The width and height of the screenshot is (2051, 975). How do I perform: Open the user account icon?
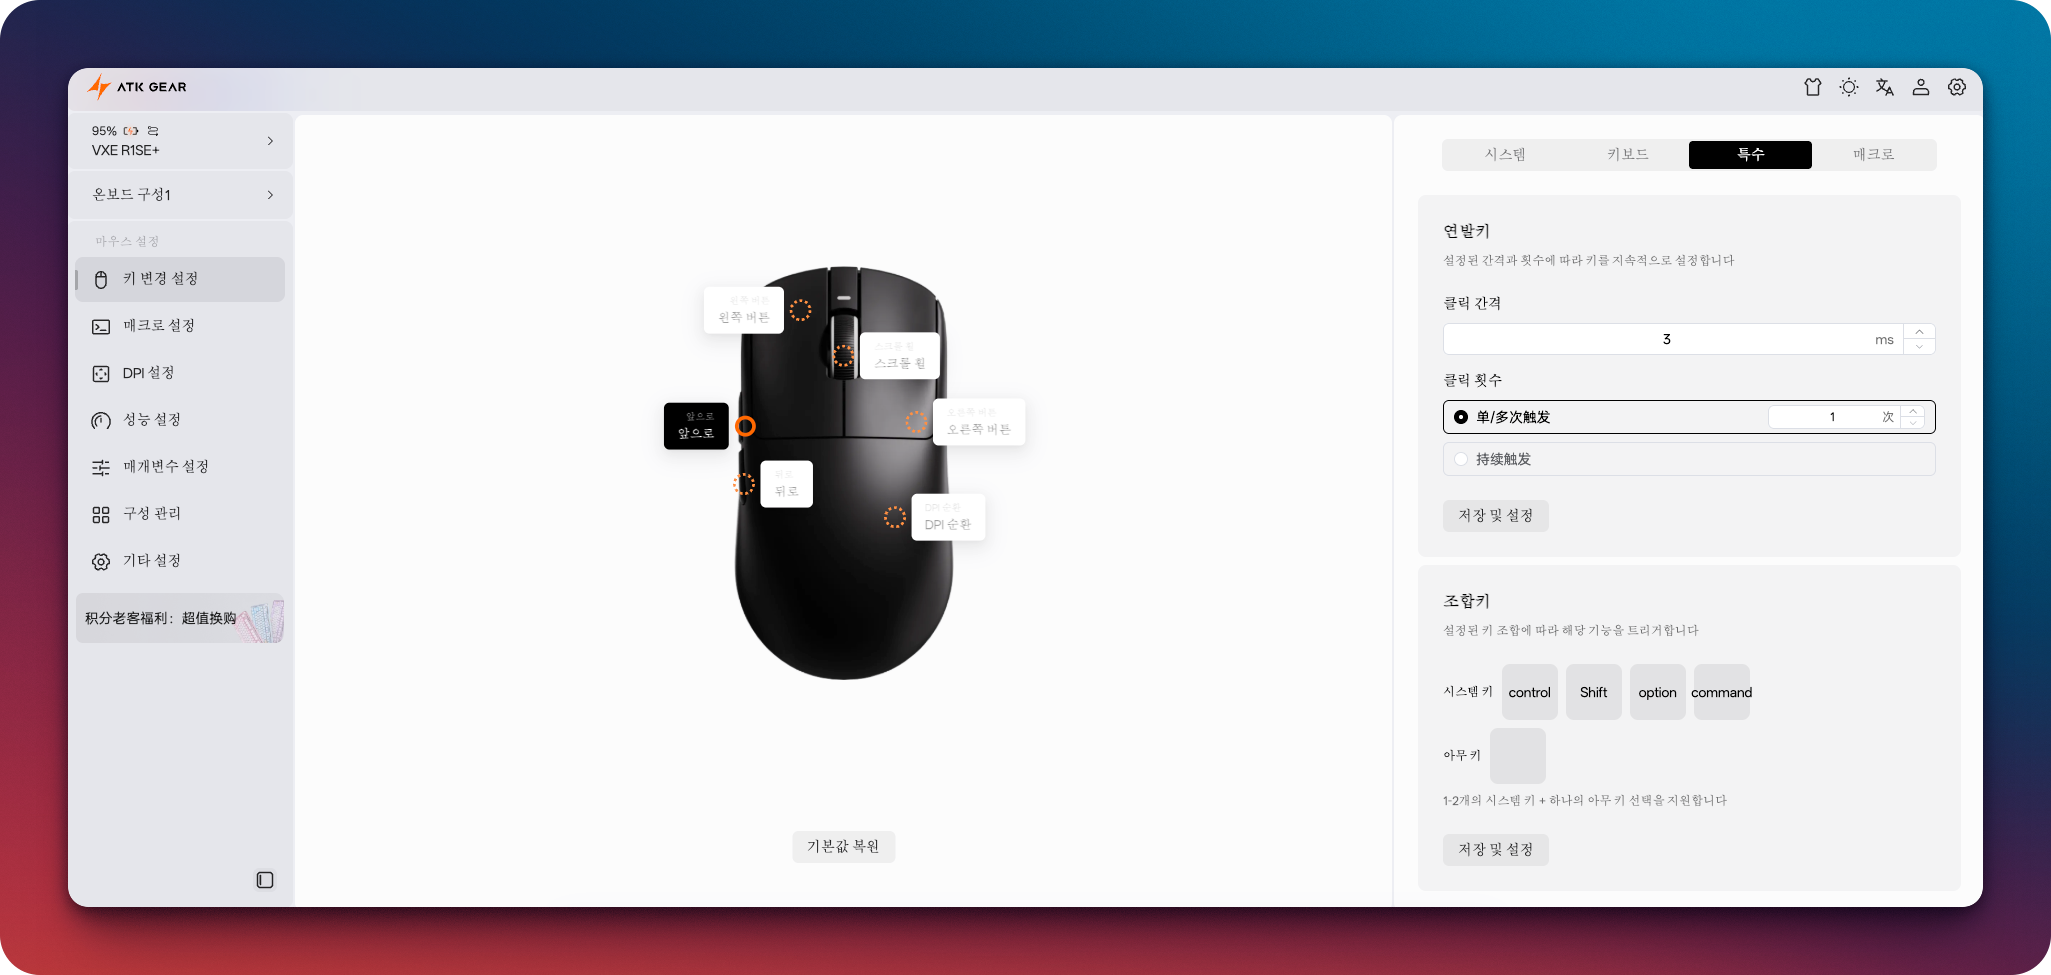point(1920,87)
